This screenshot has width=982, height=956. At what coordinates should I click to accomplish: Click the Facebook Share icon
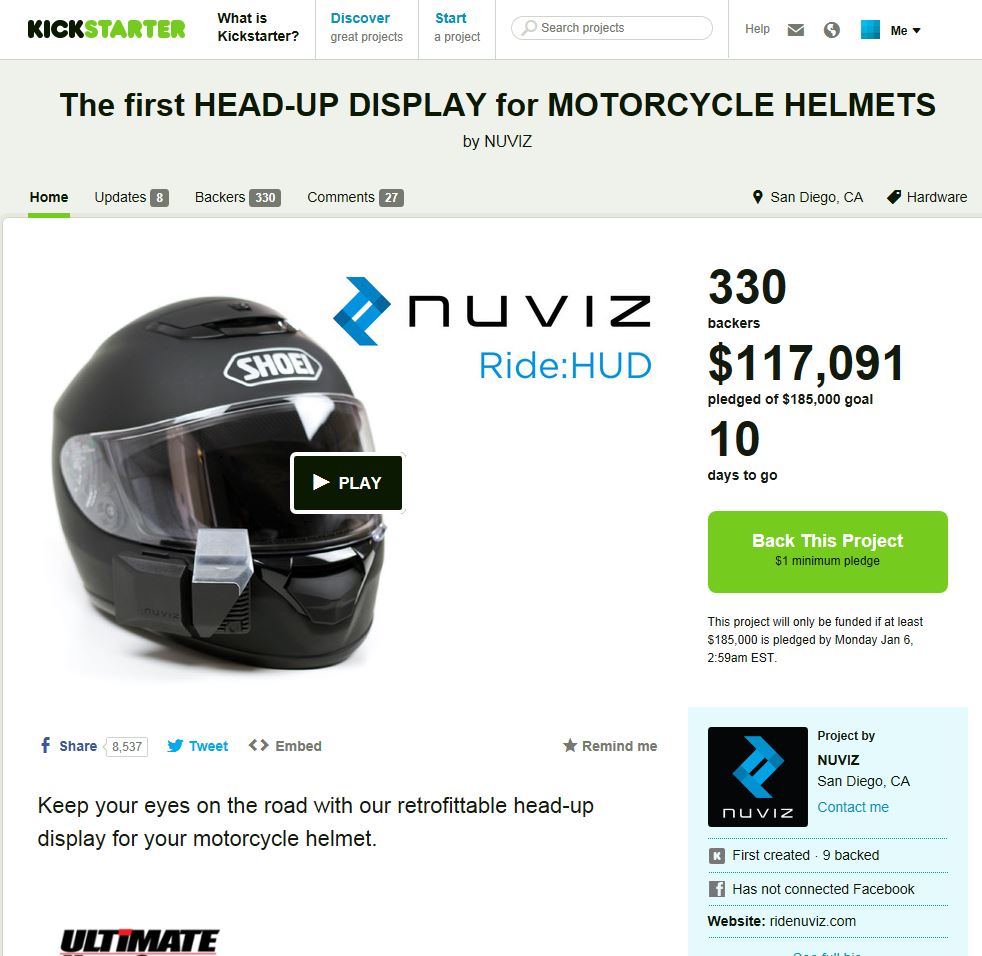click(45, 745)
